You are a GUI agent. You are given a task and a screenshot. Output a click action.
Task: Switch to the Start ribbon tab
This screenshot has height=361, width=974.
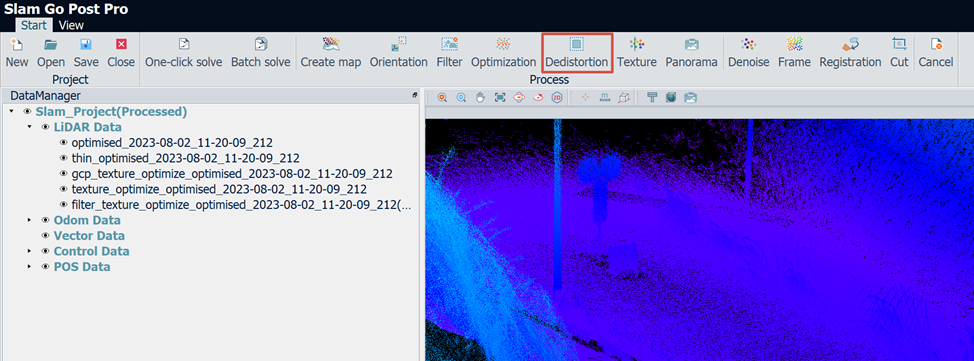(x=34, y=25)
